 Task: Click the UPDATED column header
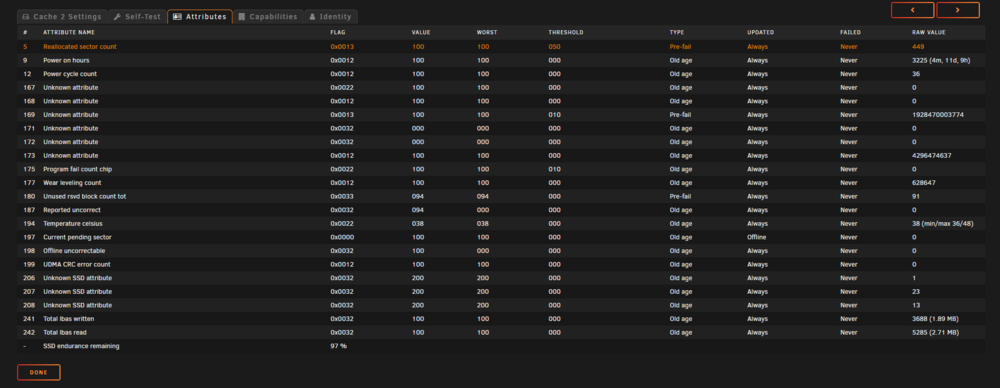click(760, 32)
